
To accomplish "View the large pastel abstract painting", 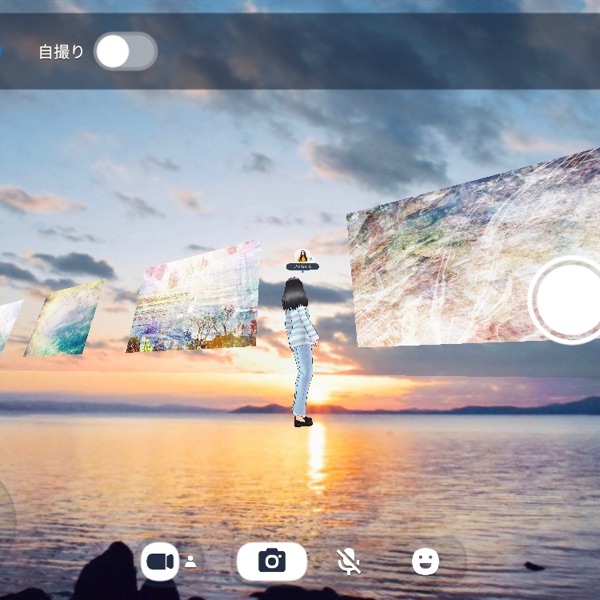I will pos(474,249).
